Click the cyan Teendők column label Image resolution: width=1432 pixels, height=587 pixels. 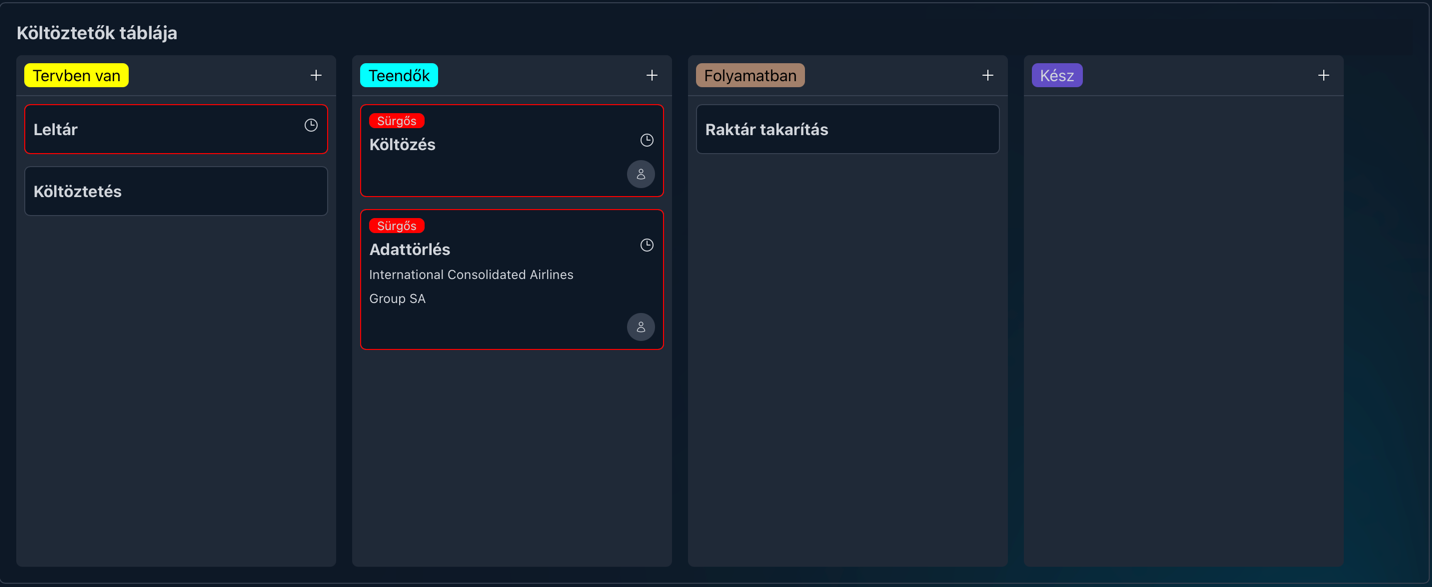click(x=398, y=74)
